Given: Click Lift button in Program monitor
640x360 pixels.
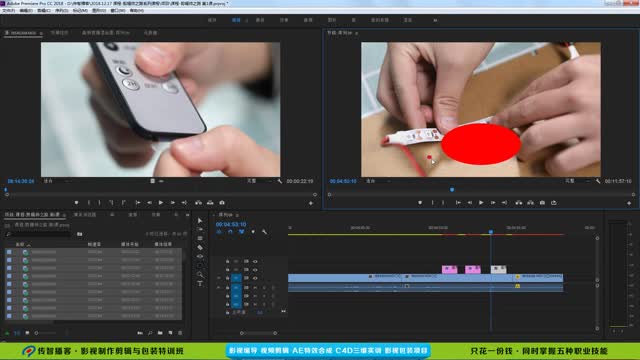Looking at the screenshot, I should (x=518, y=202).
